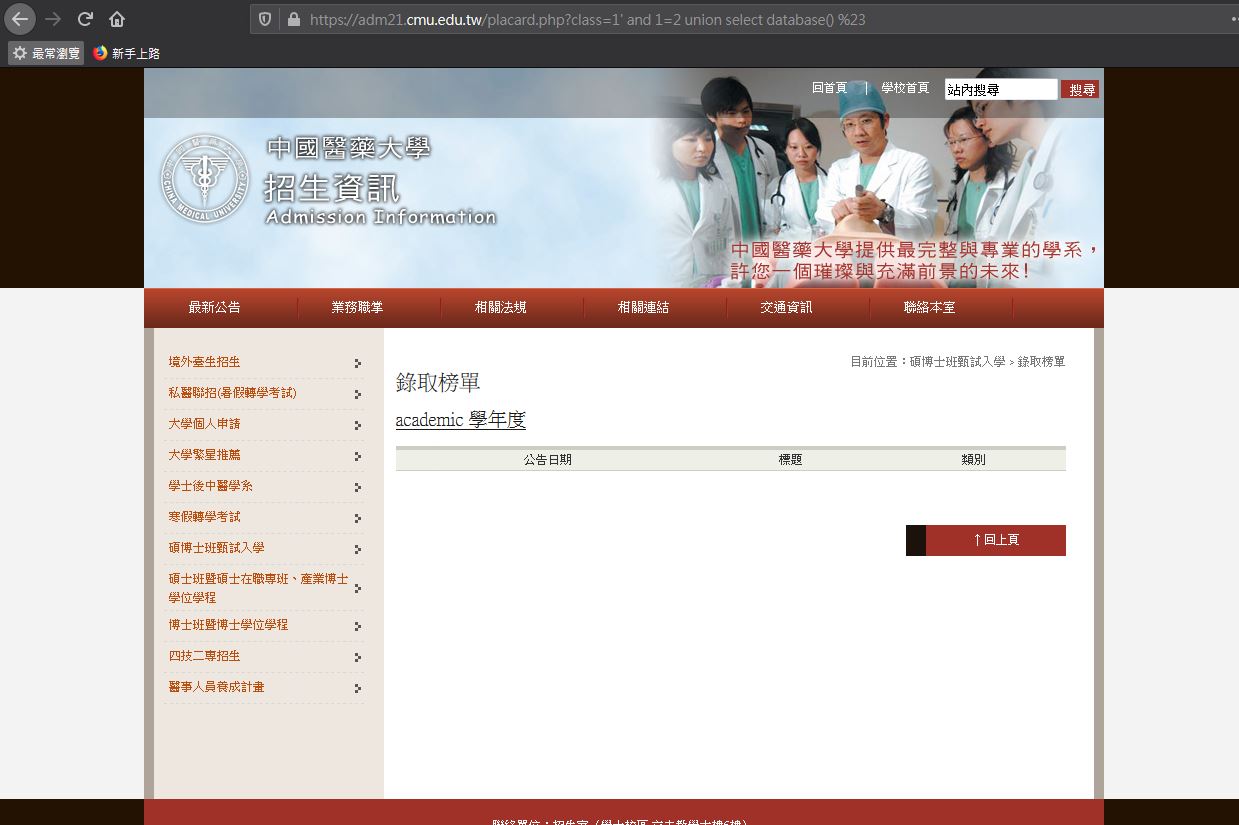The height and width of the screenshot is (825, 1239).
Task: Expand arrow beside 境外臺生招生
Action: (x=358, y=364)
